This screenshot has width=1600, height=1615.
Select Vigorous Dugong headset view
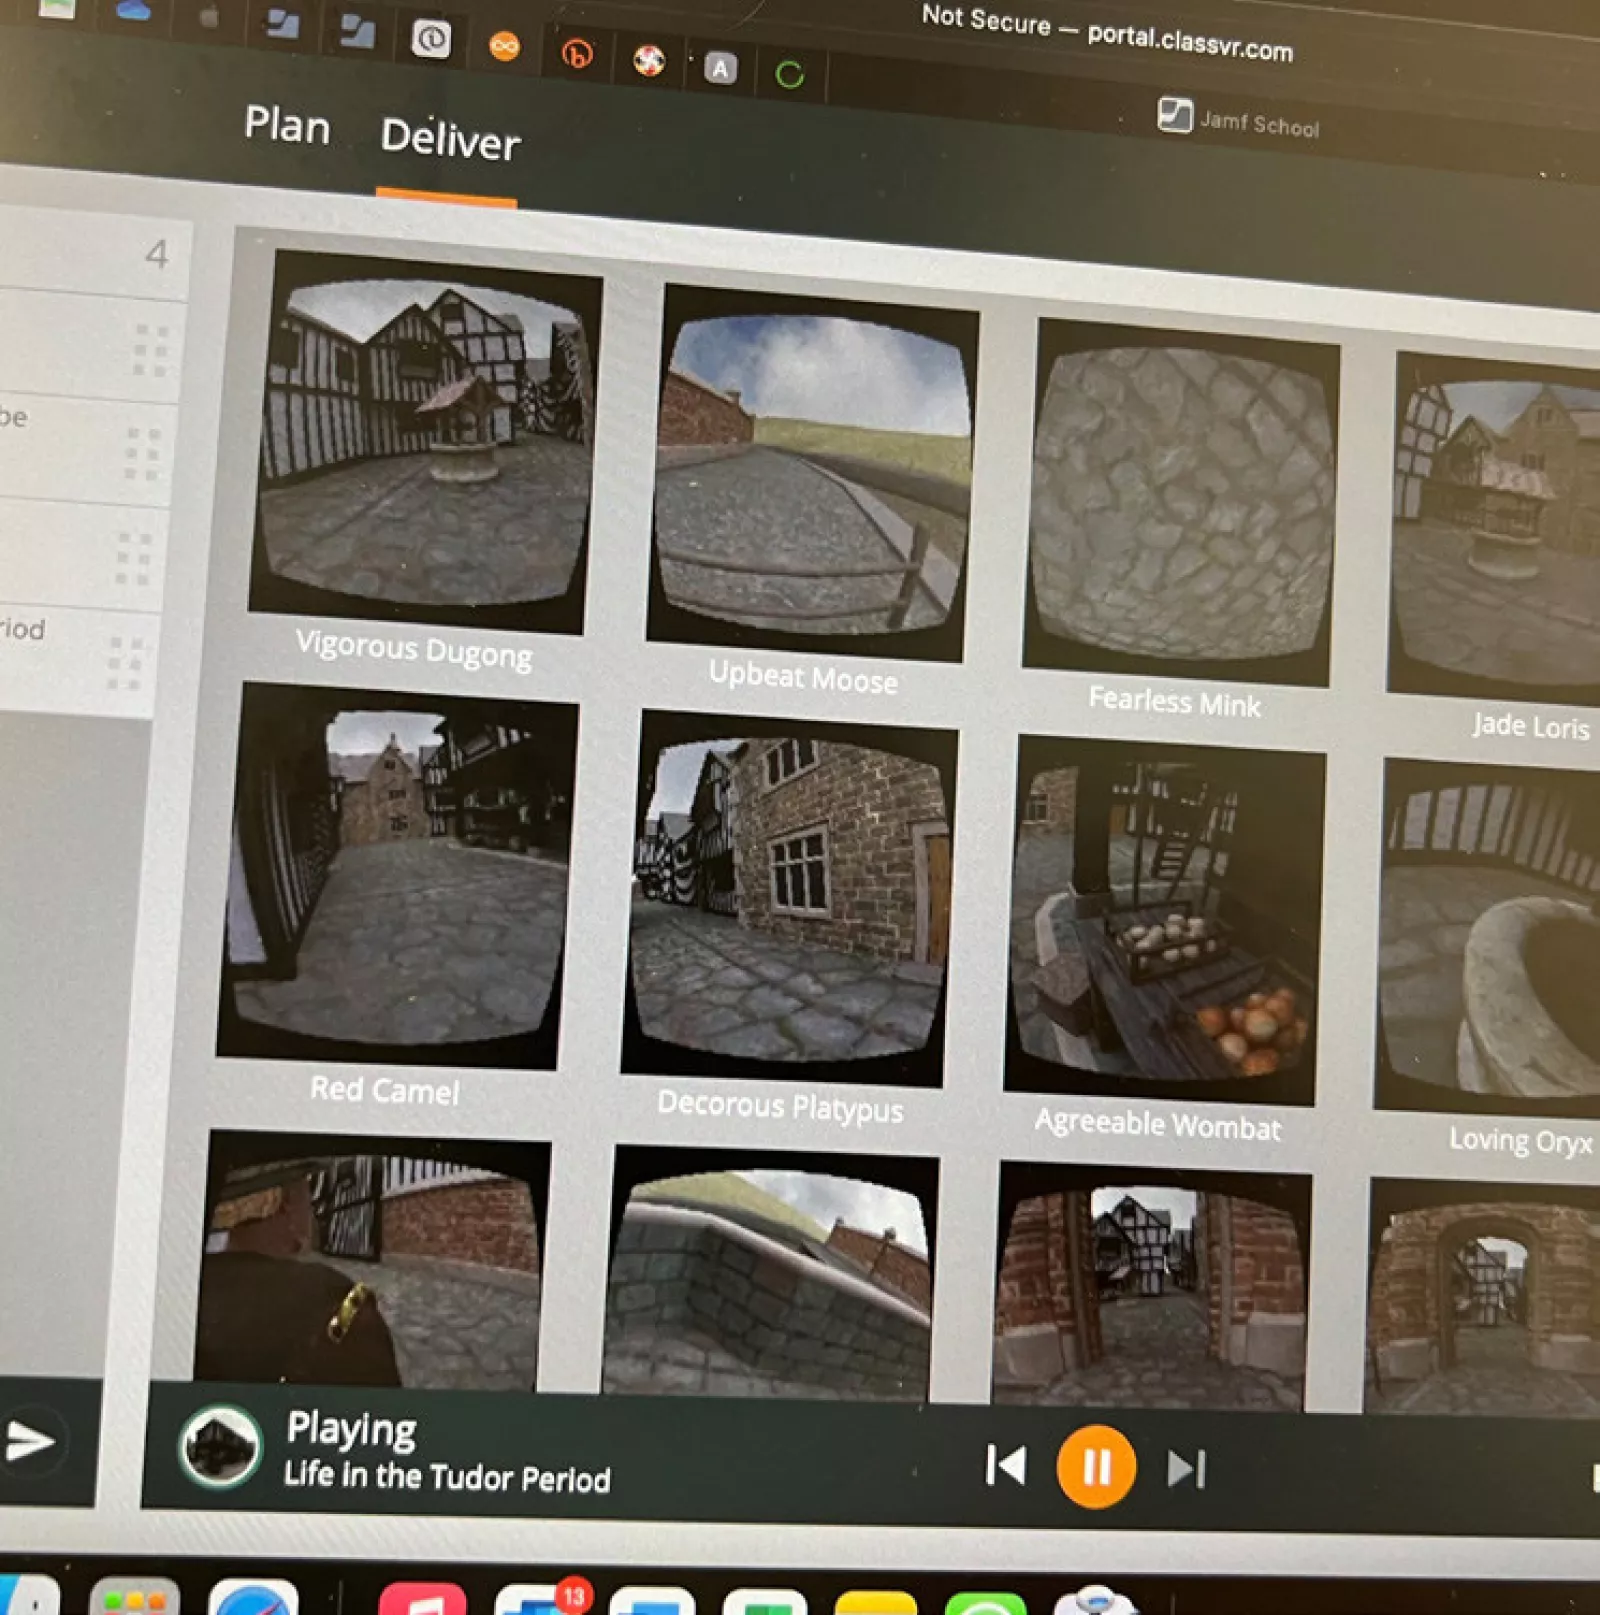click(x=425, y=441)
